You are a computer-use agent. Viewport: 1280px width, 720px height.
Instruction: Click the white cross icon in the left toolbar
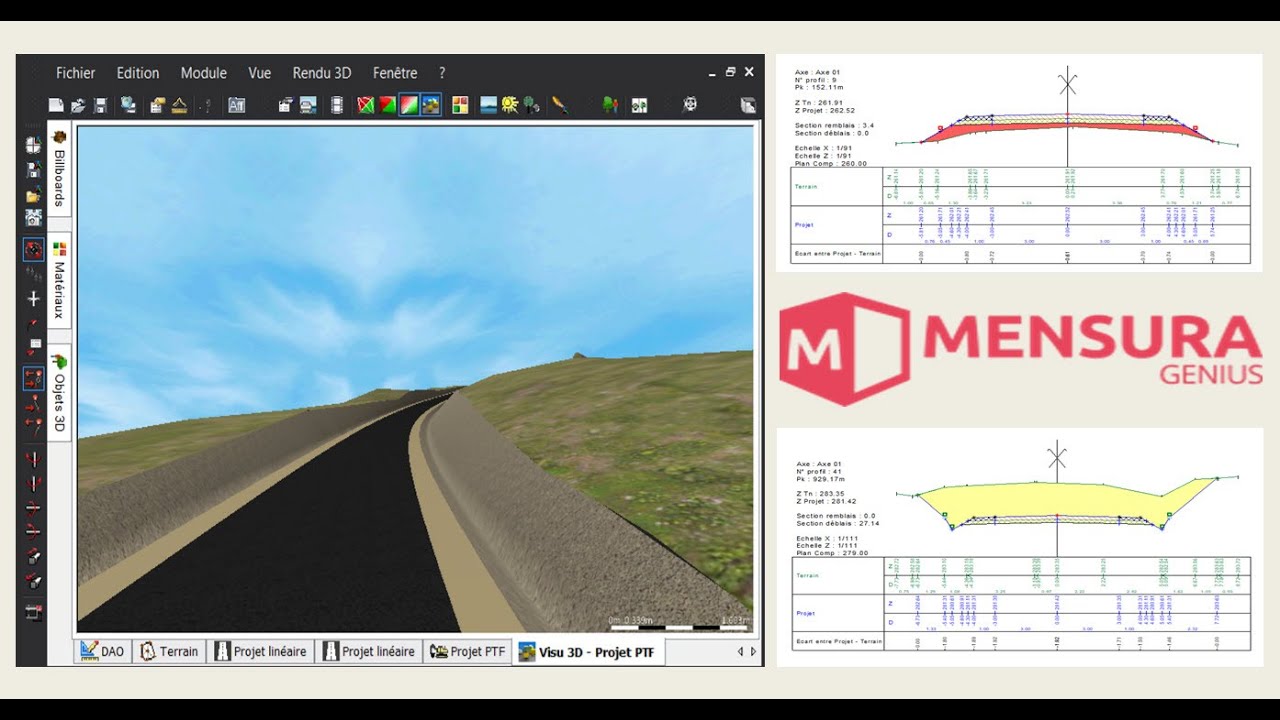(33, 299)
